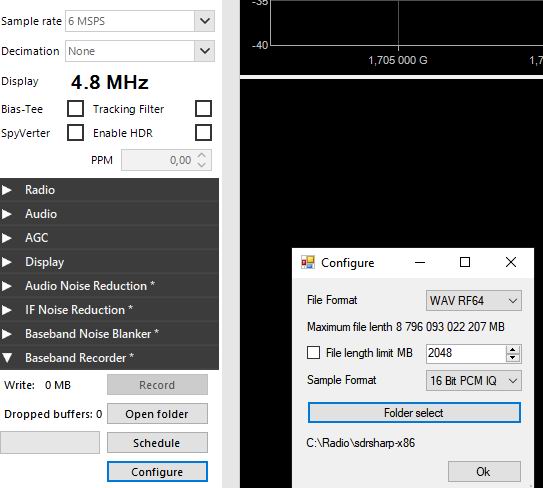Expand the Display panel triangle
Screen dimensions: 543x488
coord(7,262)
